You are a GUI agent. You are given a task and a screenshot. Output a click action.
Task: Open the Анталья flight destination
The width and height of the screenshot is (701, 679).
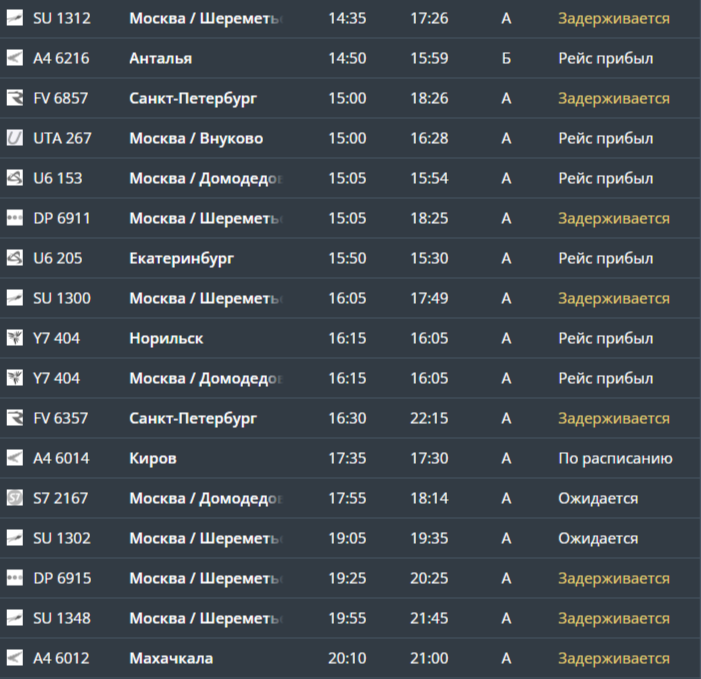160,58
